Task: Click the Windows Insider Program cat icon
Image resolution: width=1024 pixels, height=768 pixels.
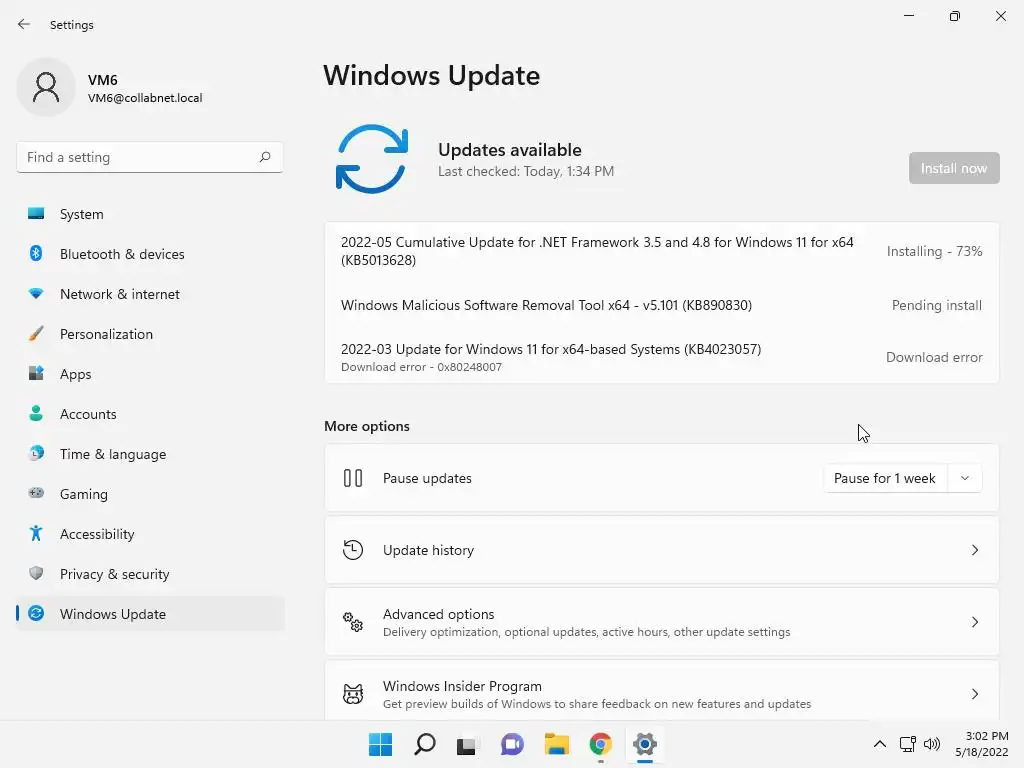Action: [x=353, y=694]
